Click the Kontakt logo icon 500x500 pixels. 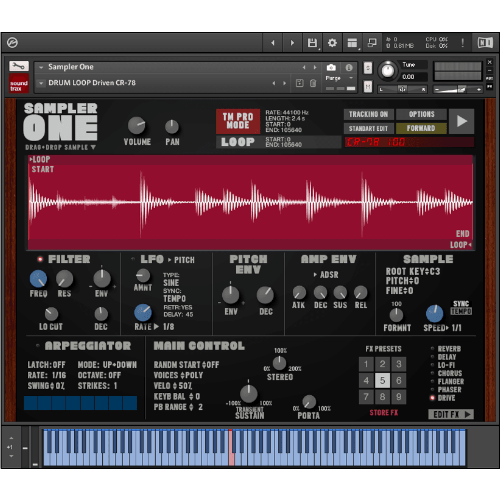point(12,43)
